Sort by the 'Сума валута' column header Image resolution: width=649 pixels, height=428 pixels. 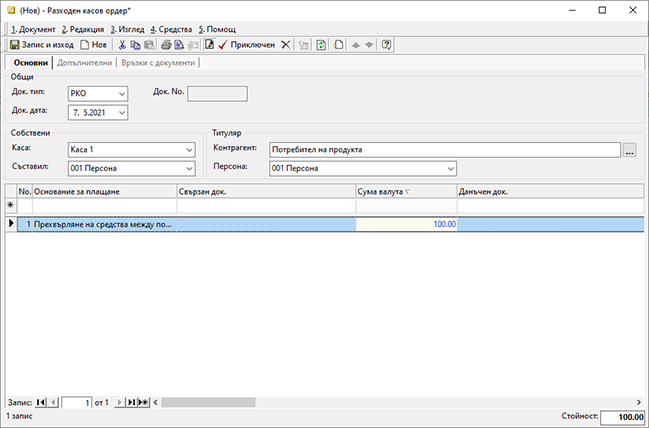[406, 192]
